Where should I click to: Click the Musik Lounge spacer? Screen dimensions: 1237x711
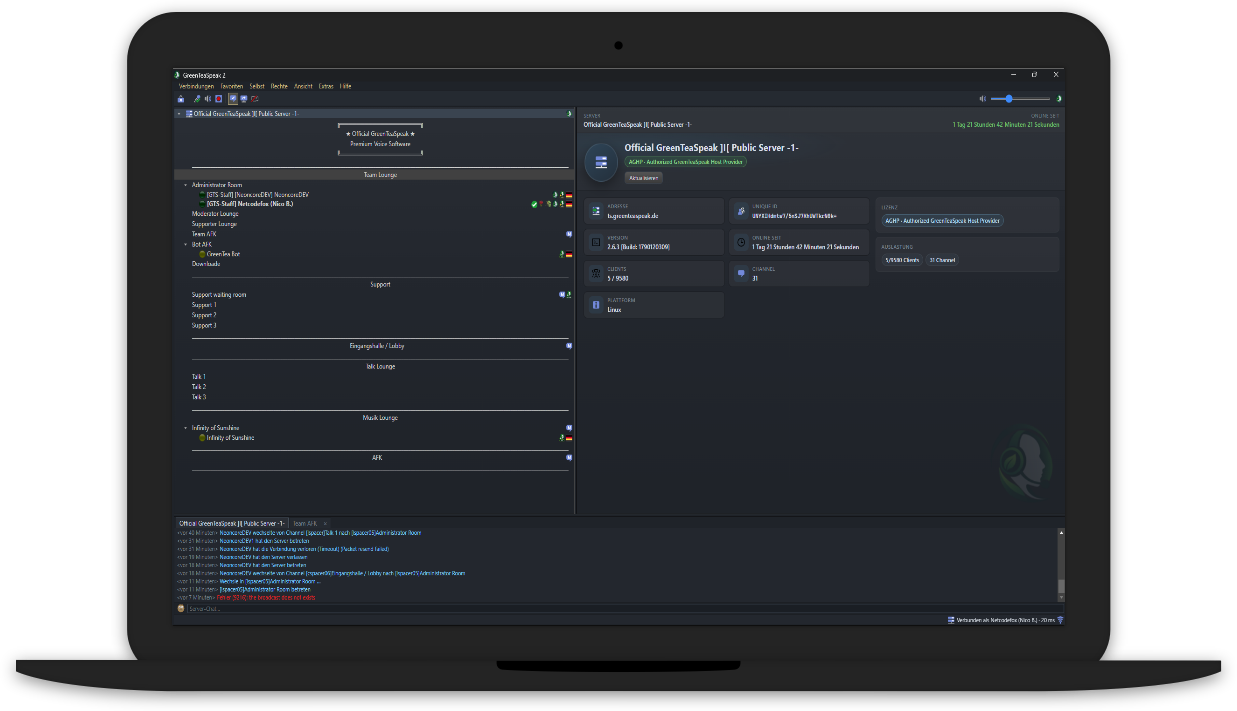(x=380, y=418)
